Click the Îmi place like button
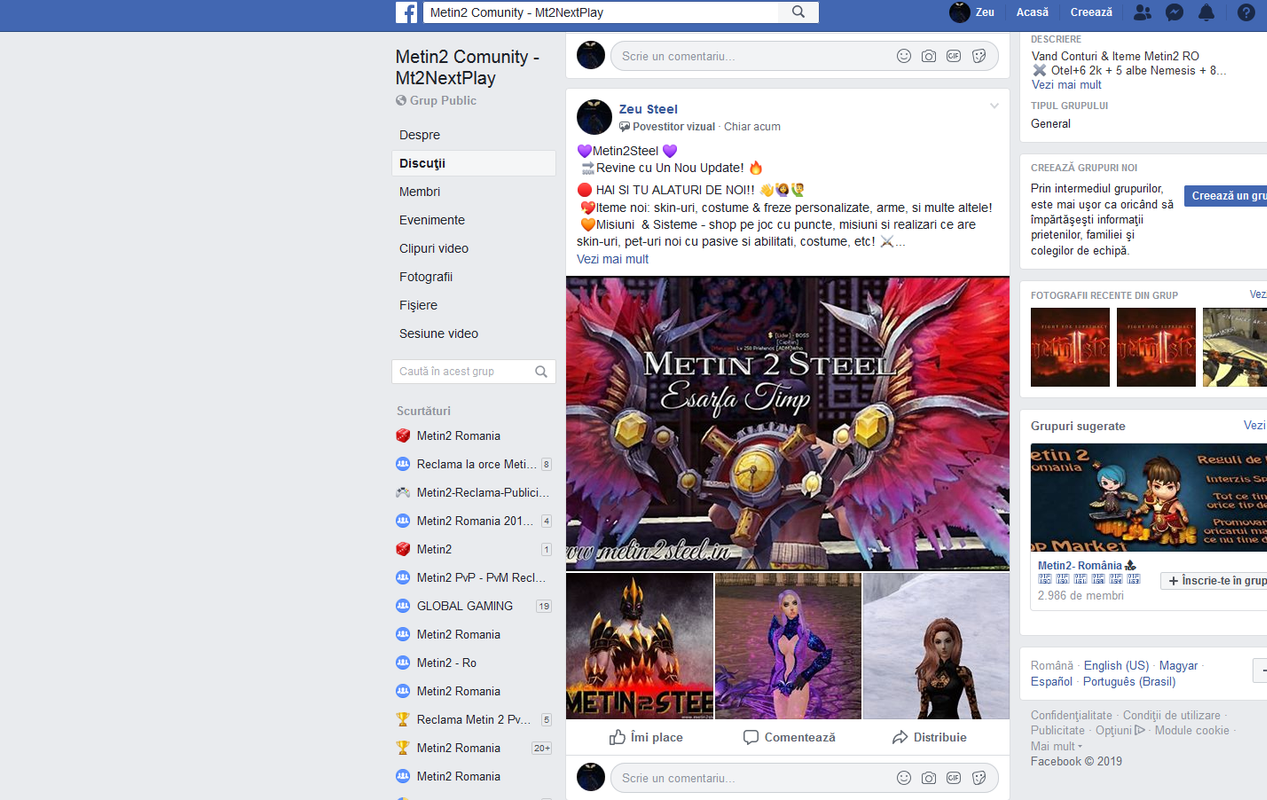Image resolution: width=1267 pixels, height=800 pixels. tap(646, 737)
